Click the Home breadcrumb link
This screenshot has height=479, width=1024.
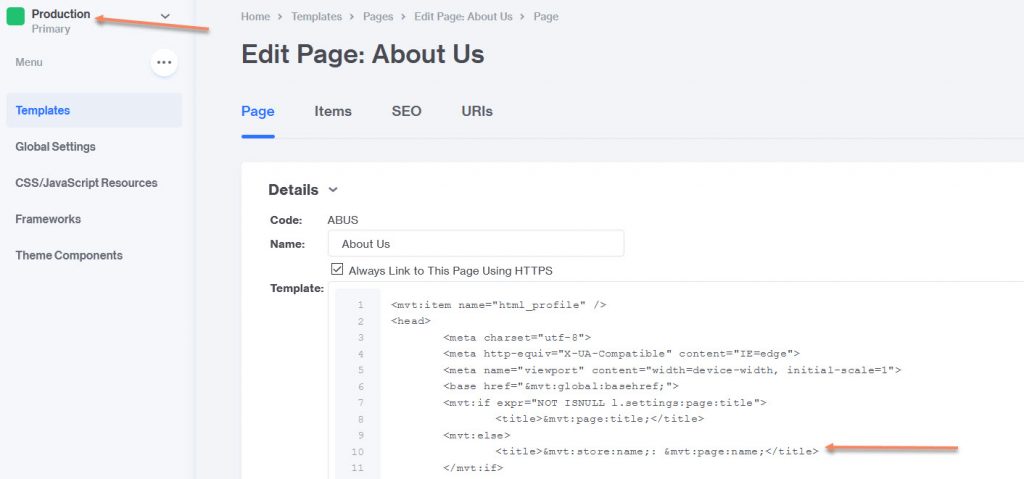(255, 16)
